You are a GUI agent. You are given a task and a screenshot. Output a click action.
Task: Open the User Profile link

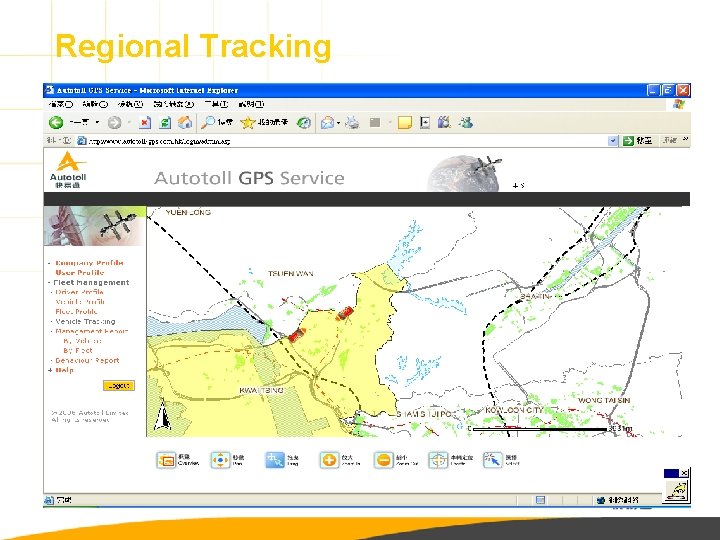click(79, 273)
